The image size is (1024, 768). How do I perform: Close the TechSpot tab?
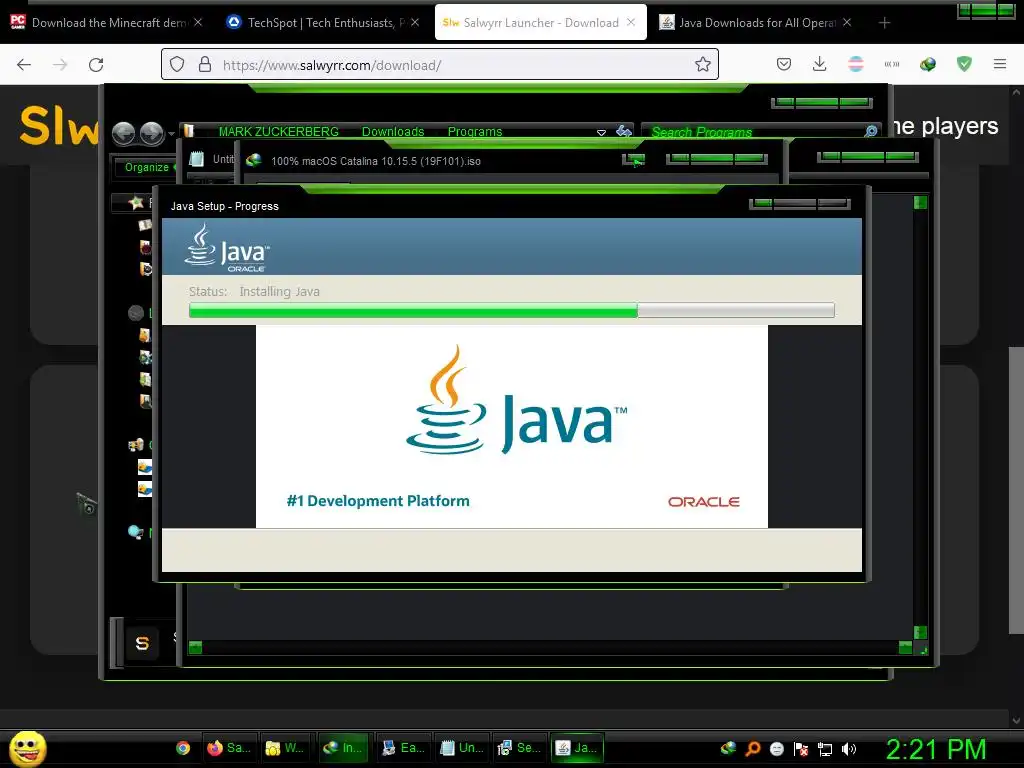coord(415,23)
